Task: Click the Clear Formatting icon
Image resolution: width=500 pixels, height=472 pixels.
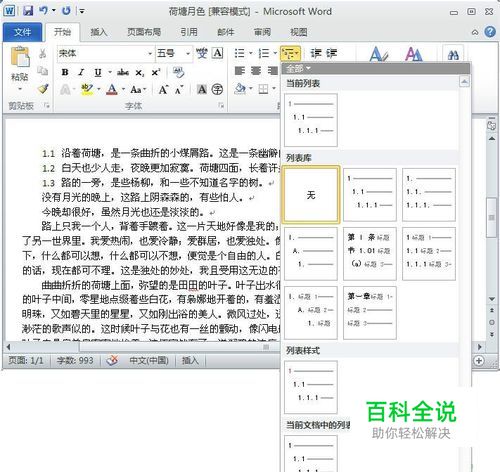Action: (x=178, y=72)
